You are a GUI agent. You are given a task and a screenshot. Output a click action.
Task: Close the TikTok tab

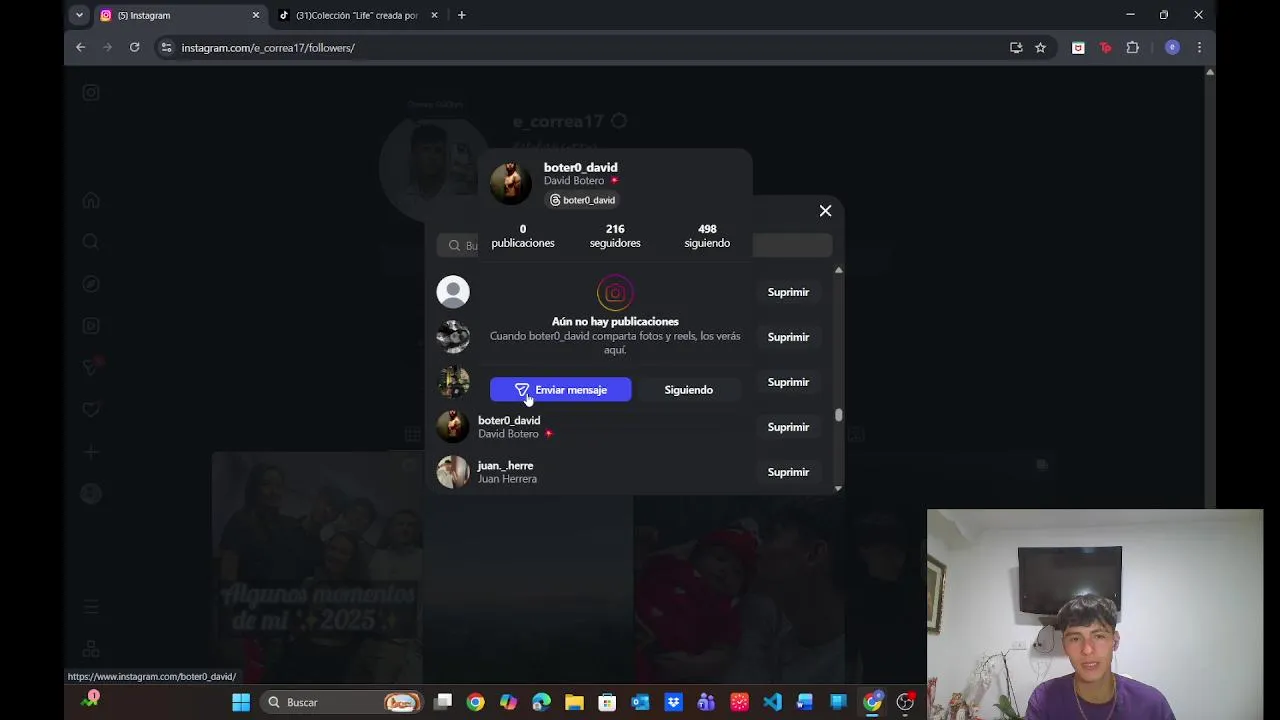click(x=434, y=15)
